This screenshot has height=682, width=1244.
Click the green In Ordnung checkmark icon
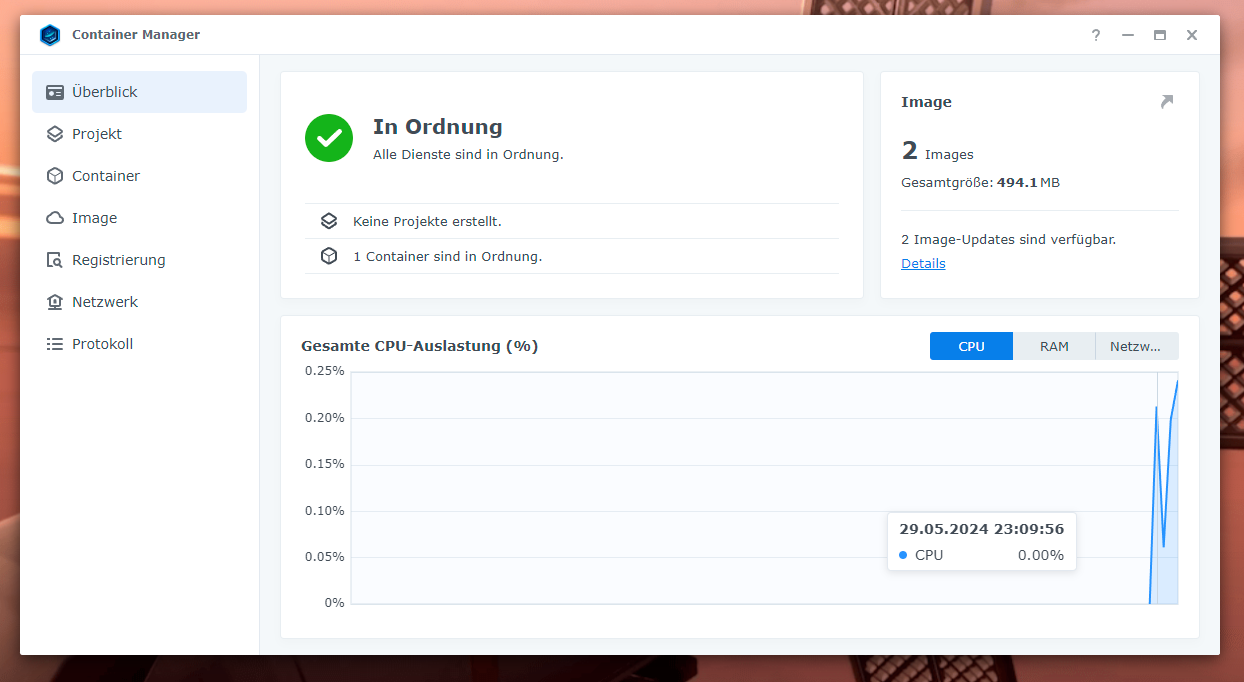tap(329, 138)
